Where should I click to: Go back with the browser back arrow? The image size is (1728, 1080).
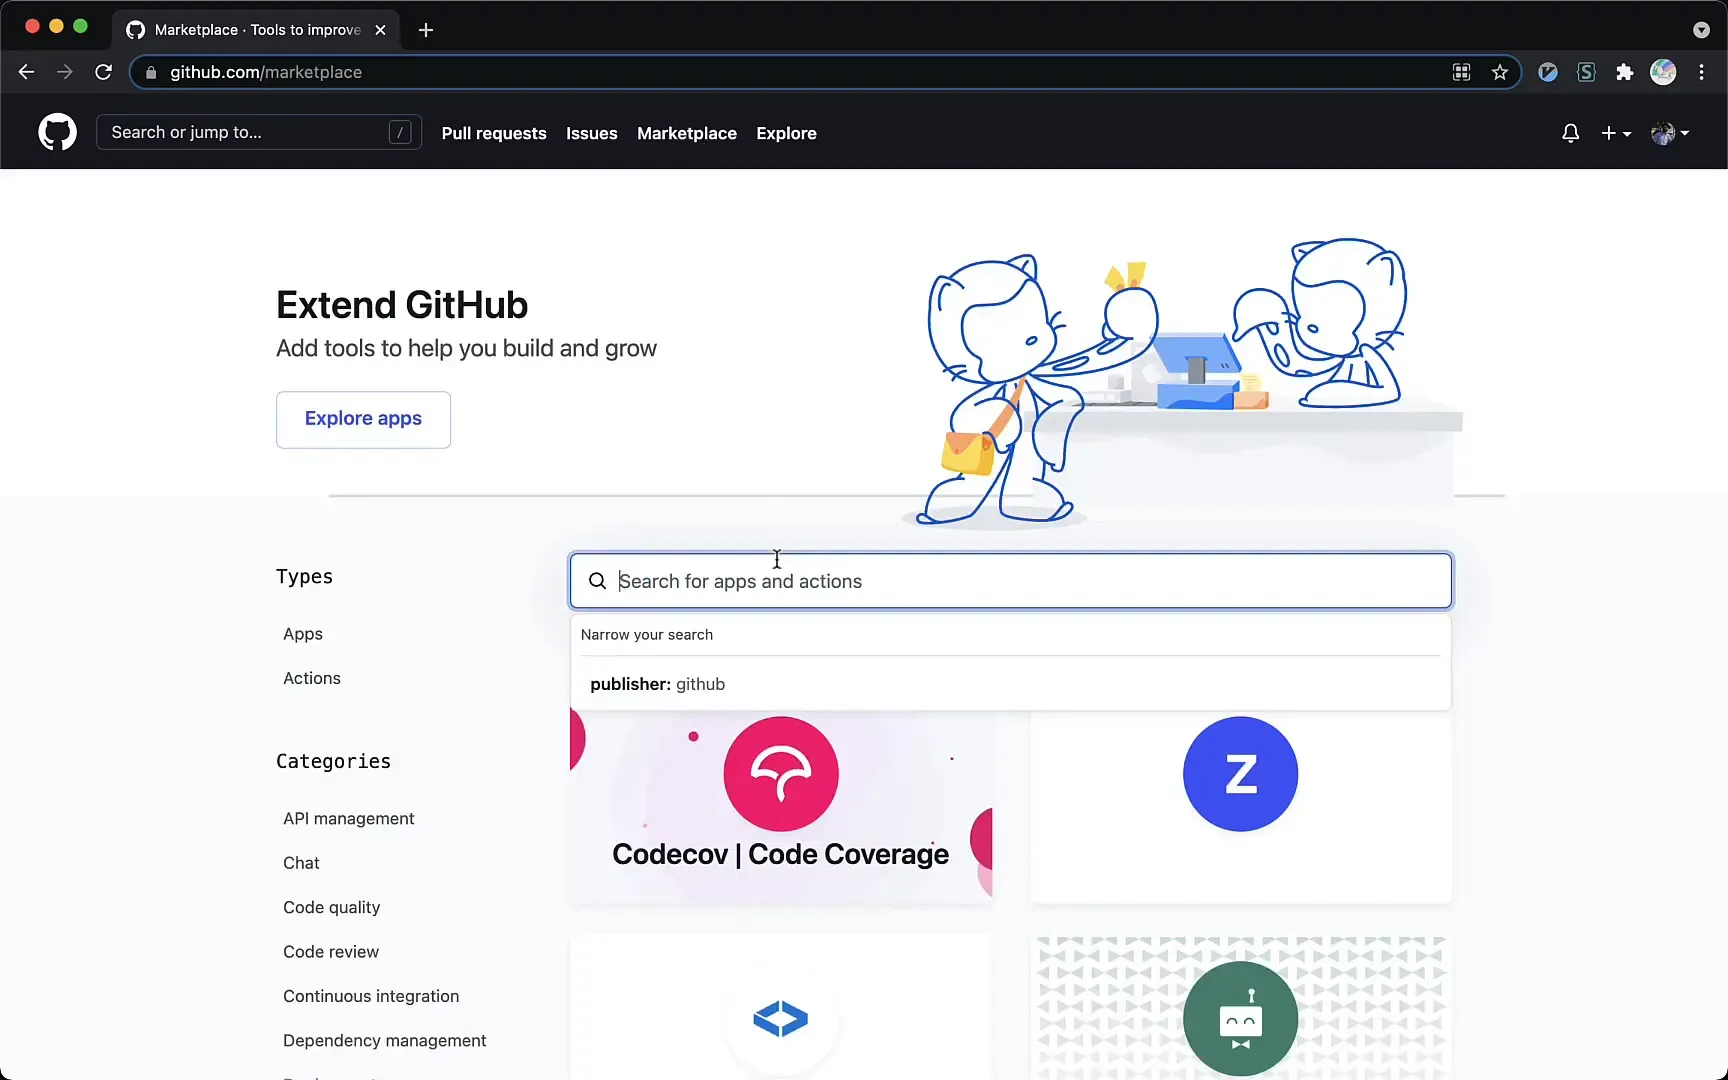pyautogui.click(x=27, y=72)
